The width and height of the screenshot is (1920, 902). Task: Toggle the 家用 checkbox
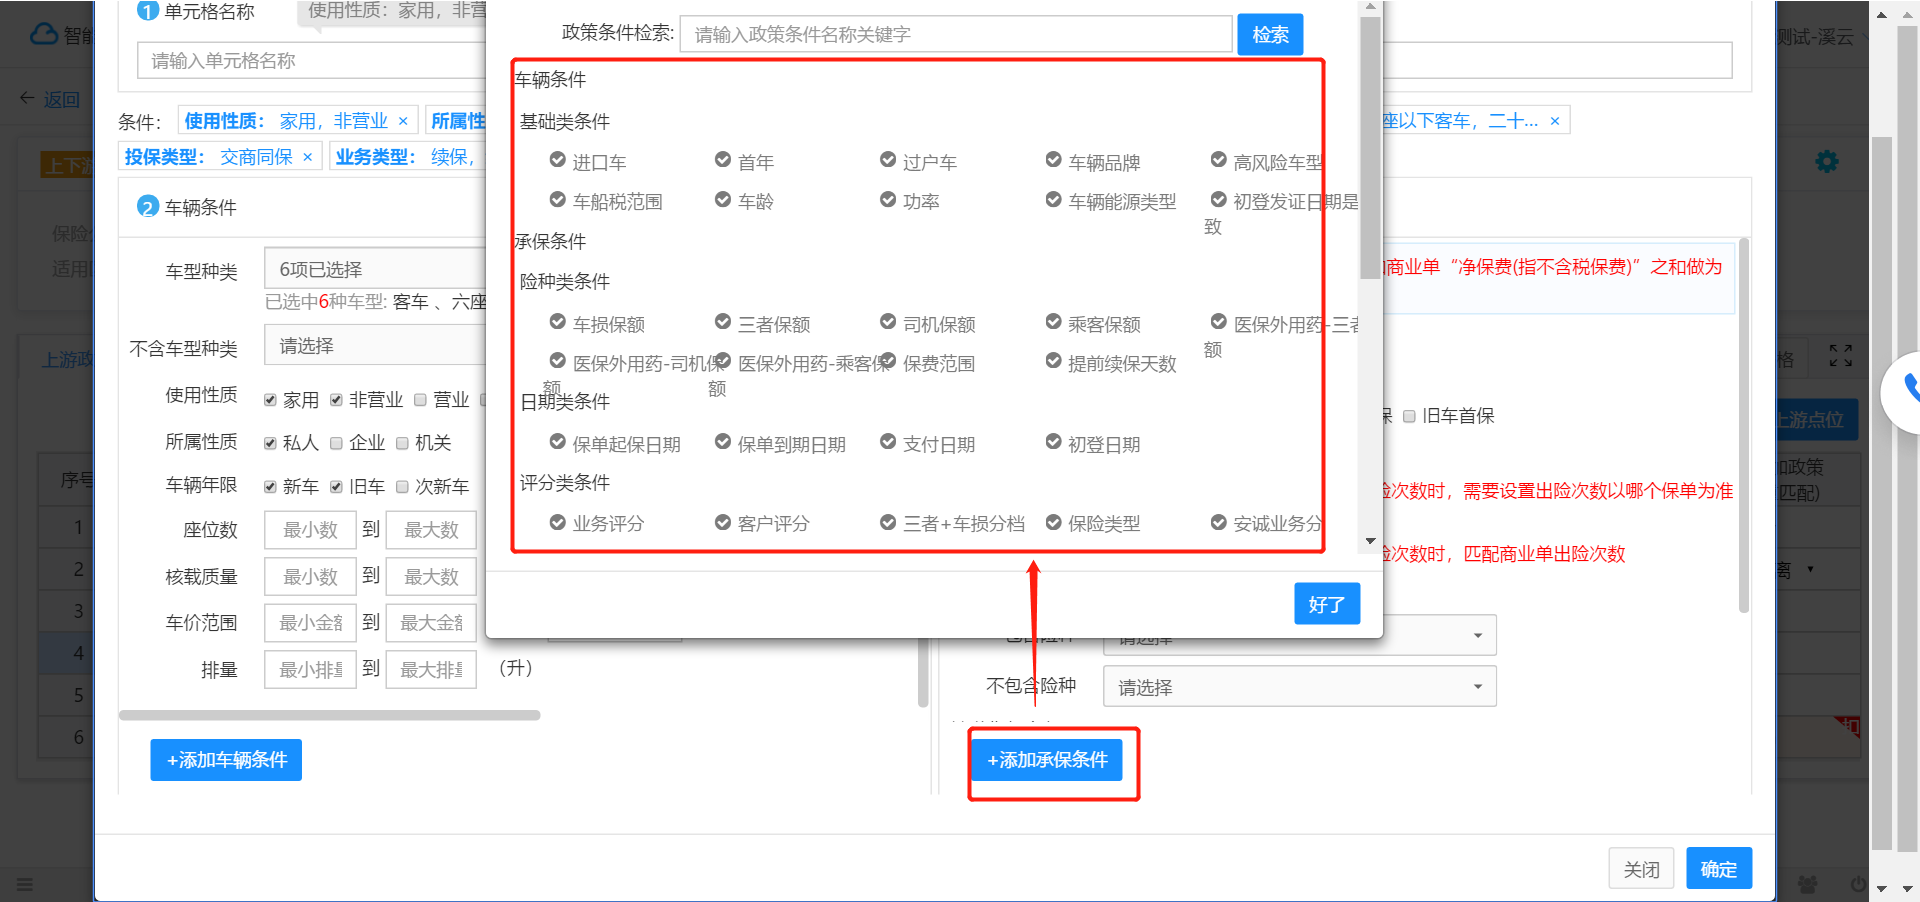pos(270,400)
